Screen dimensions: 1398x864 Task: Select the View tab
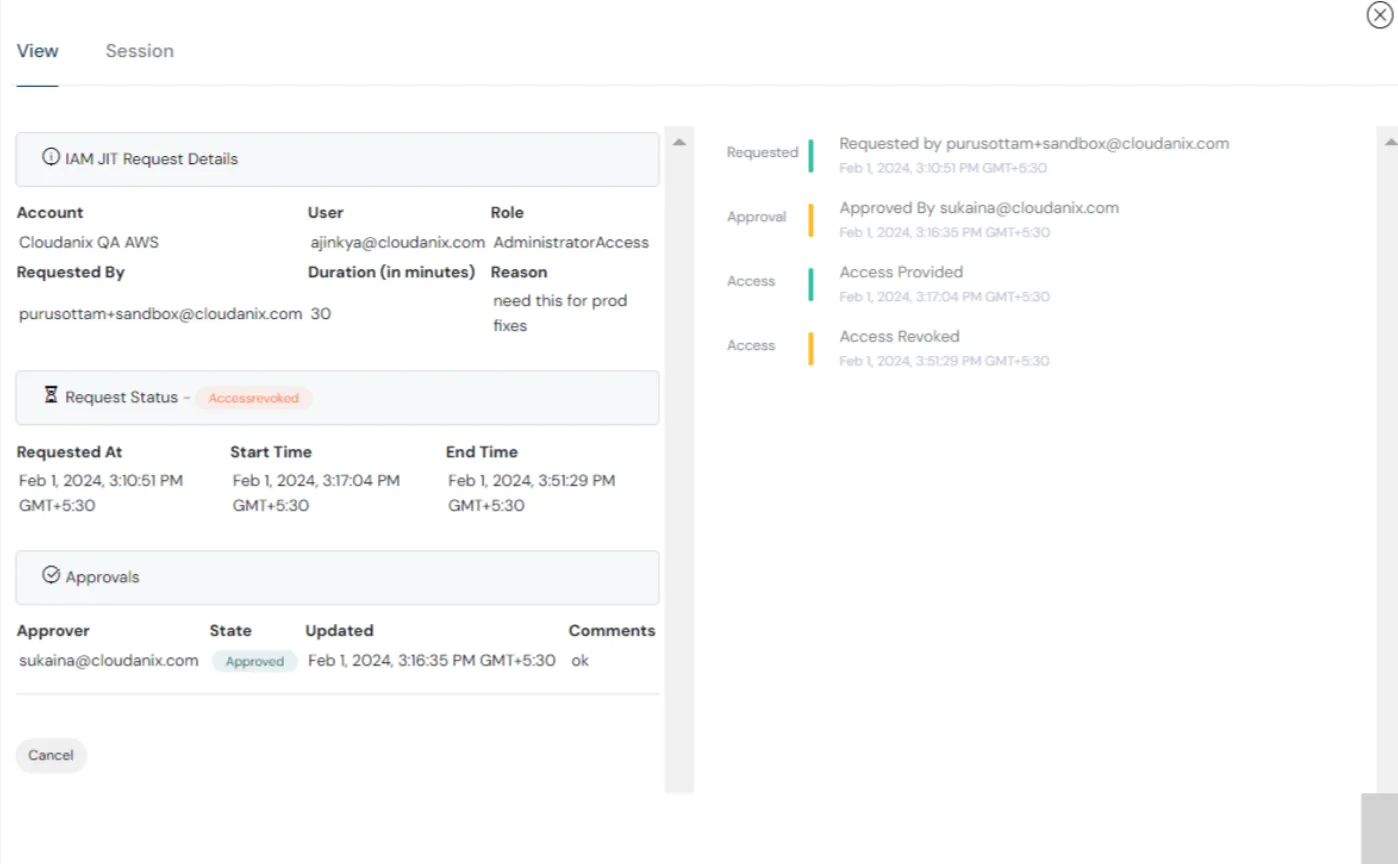[x=37, y=50]
